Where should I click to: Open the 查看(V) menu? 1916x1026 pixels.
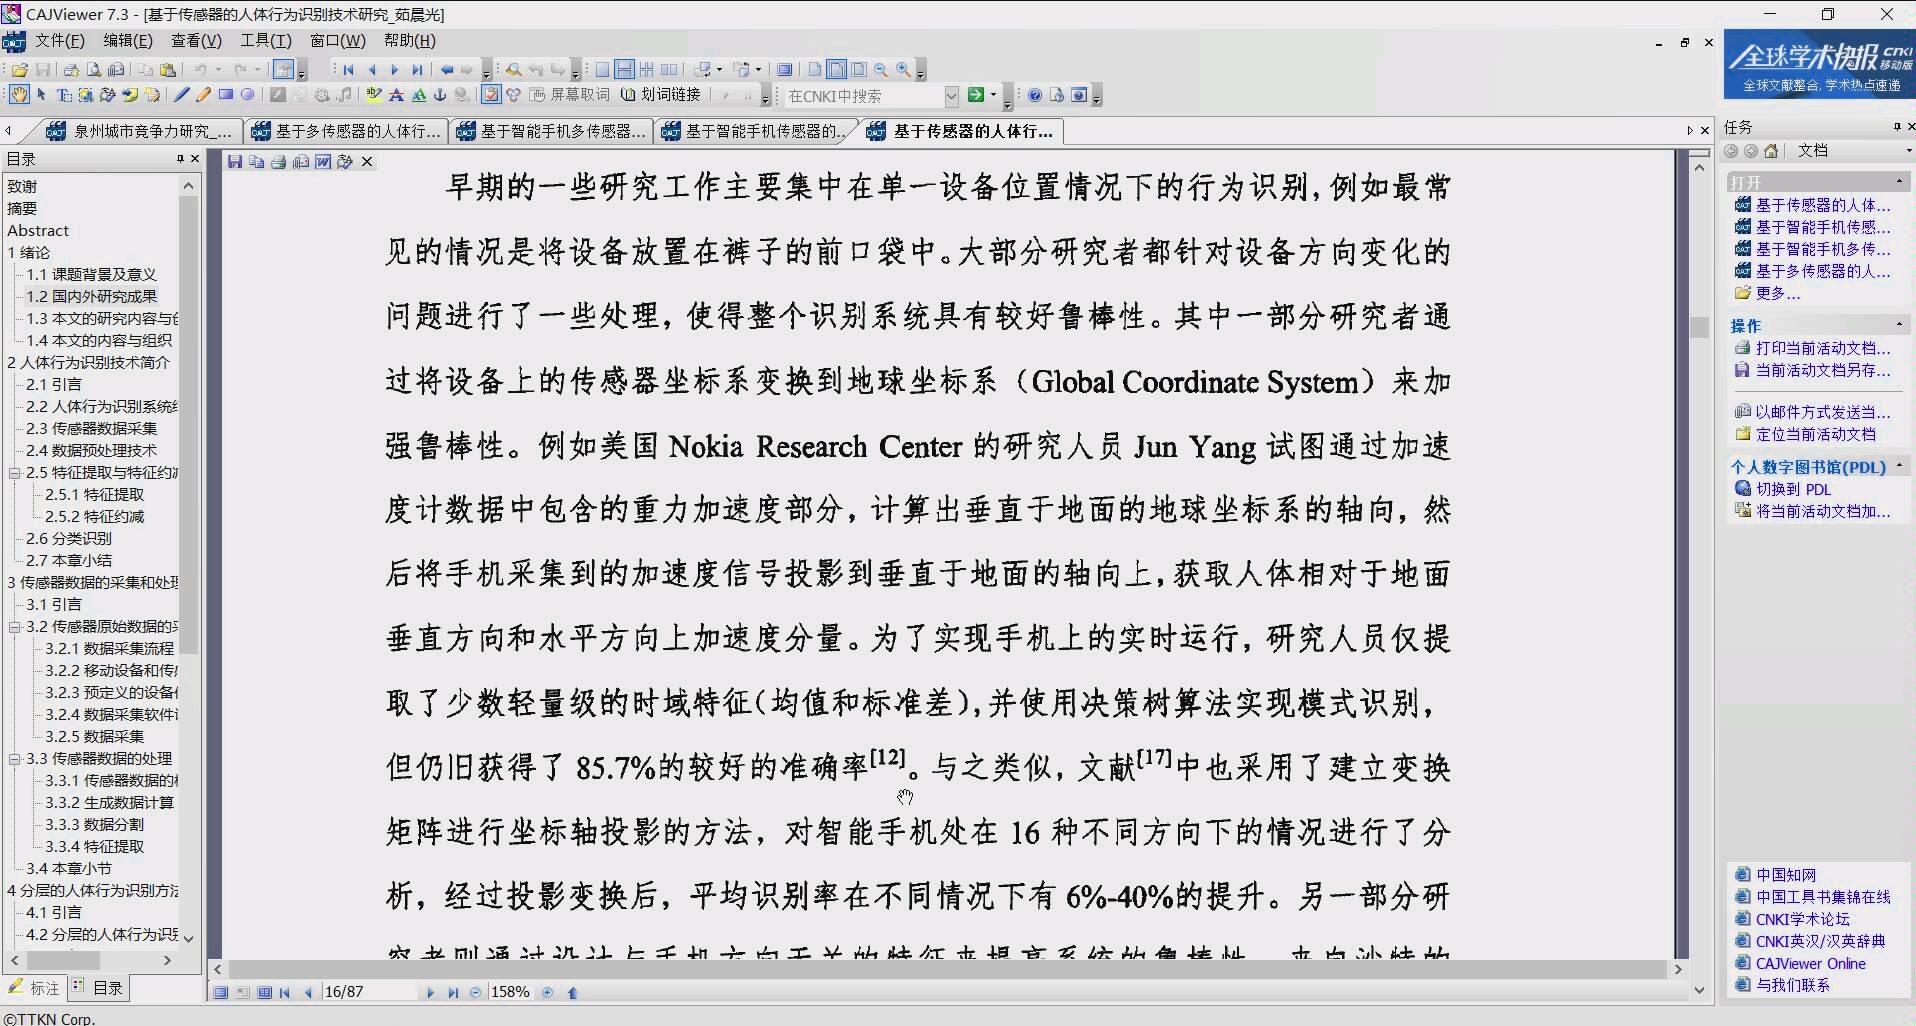[194, 41]
